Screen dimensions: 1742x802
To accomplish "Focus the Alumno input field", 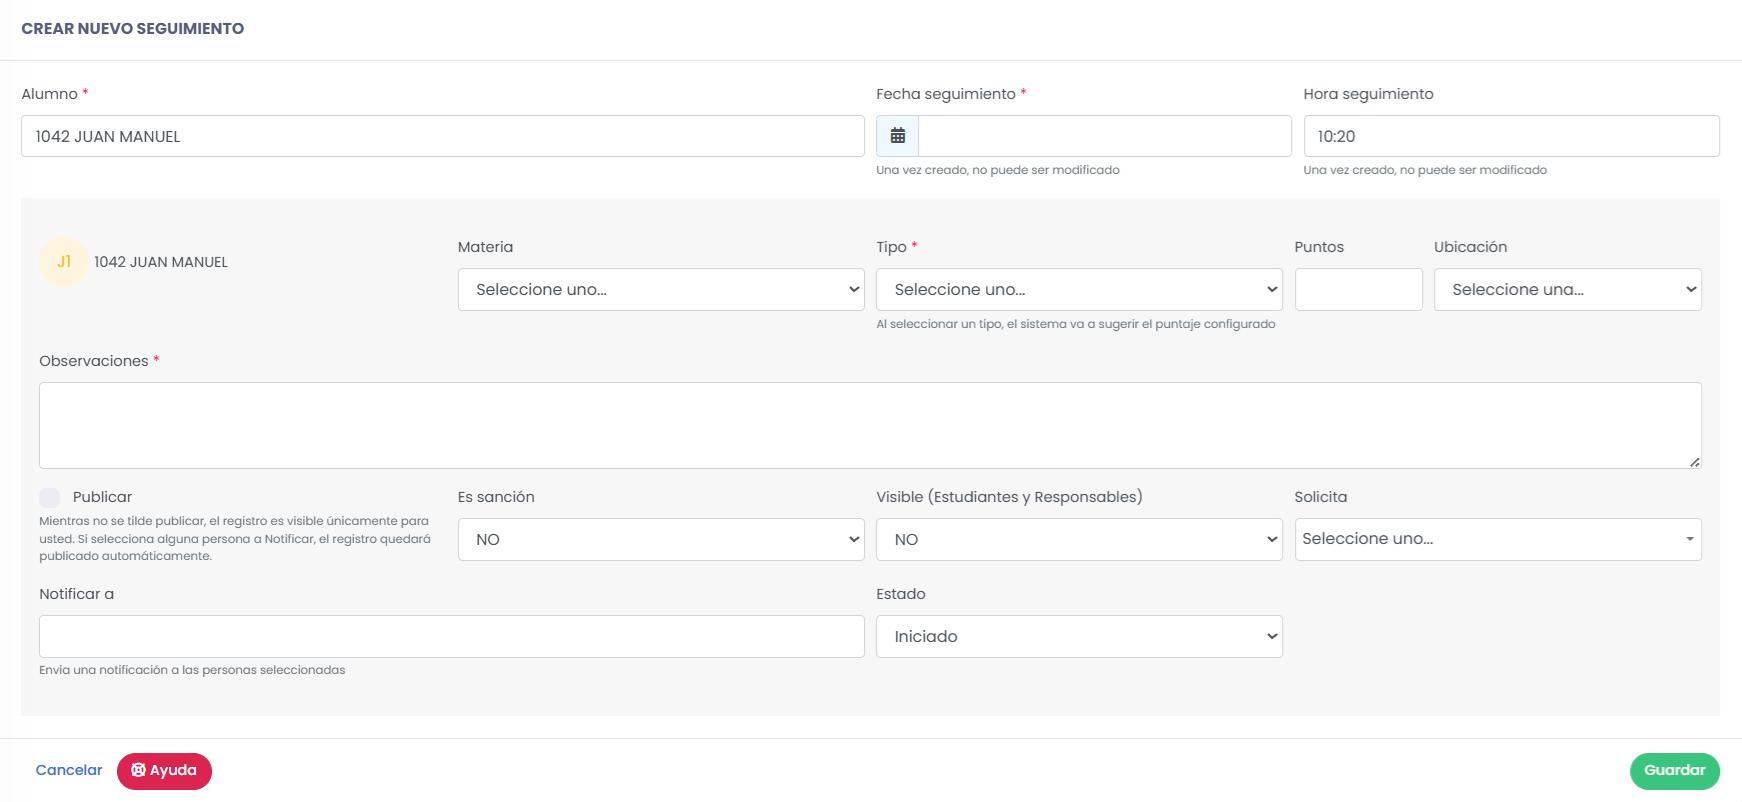I will (443, 136).
